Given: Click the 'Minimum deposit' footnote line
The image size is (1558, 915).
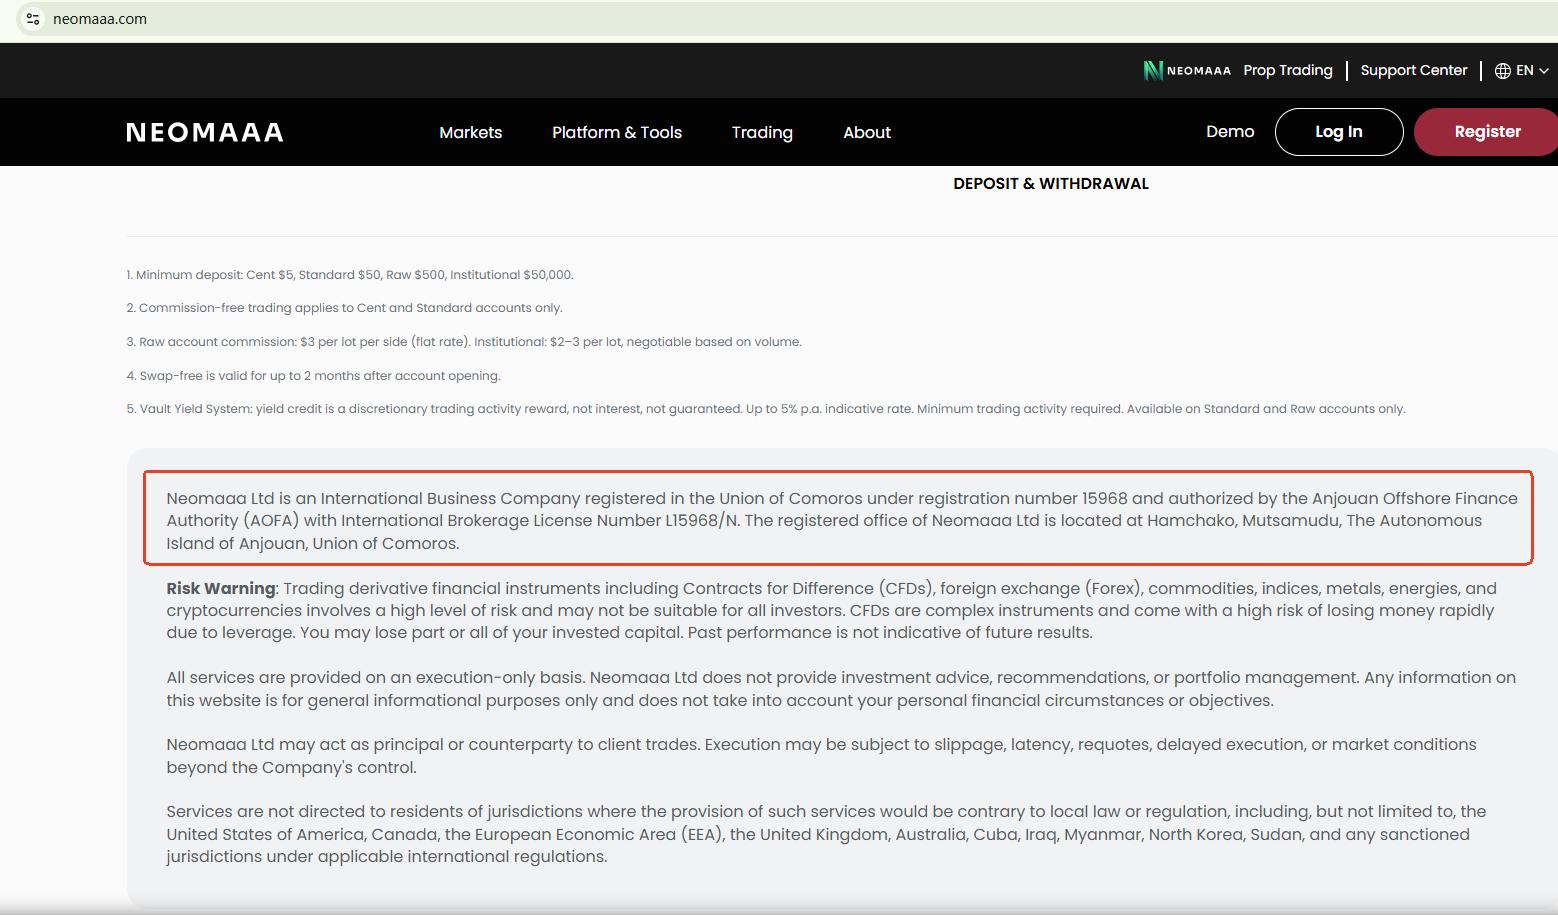Looking at the screenshot, I should pyautogui.click(x=350, y=274).
